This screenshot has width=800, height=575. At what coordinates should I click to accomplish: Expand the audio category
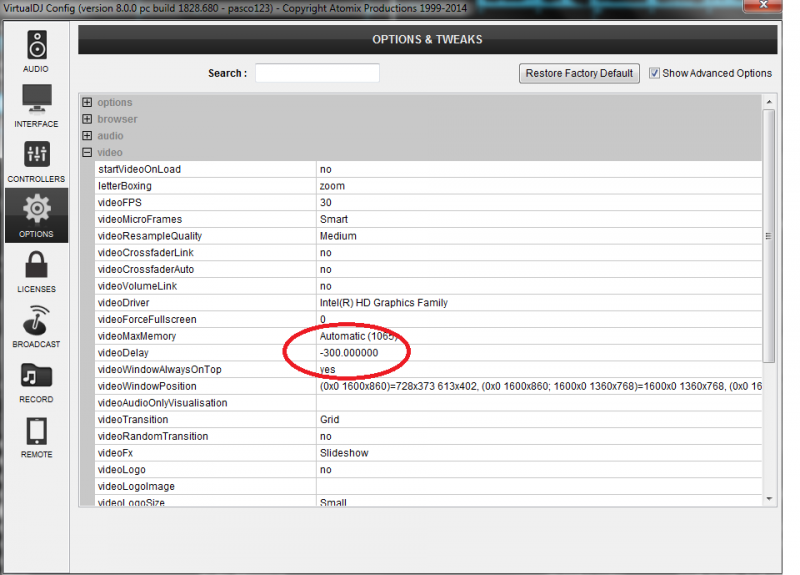pos(87,136)
